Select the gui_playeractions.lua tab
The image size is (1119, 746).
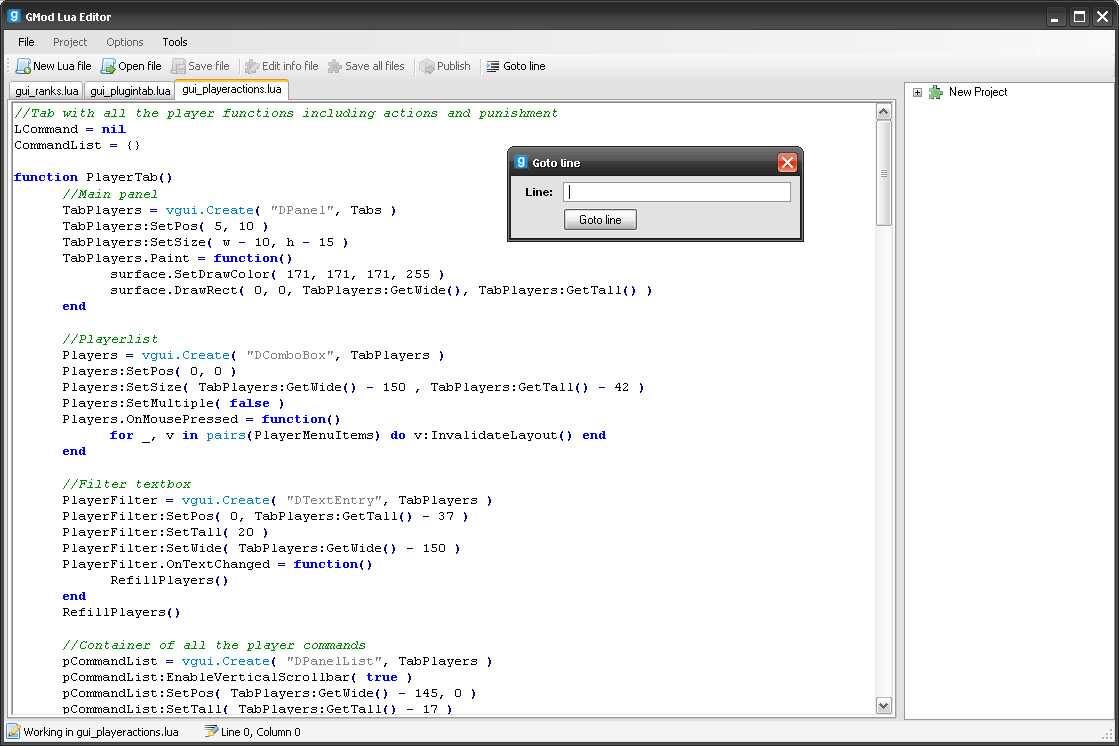tap(232, 89)
